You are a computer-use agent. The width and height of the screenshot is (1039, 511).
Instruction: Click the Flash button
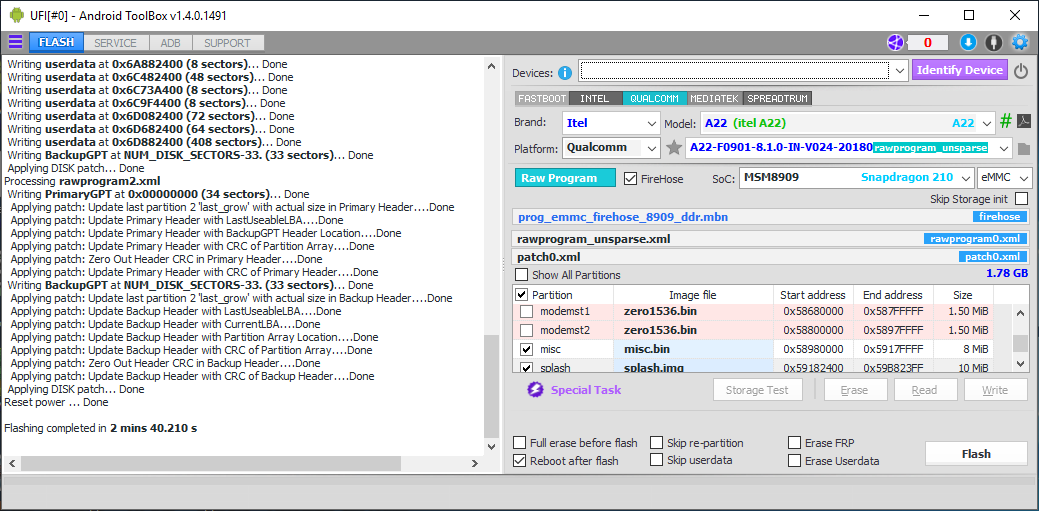976,454
